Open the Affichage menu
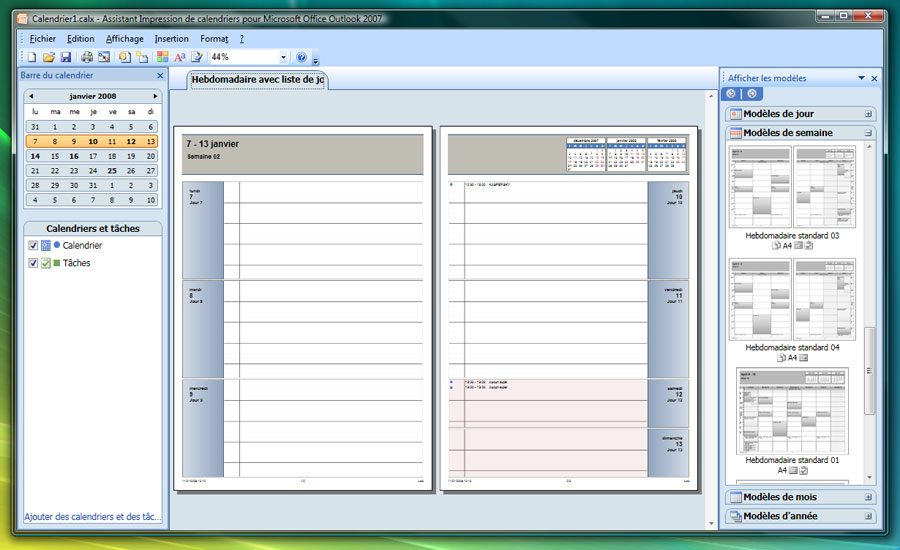 [125, 38]
